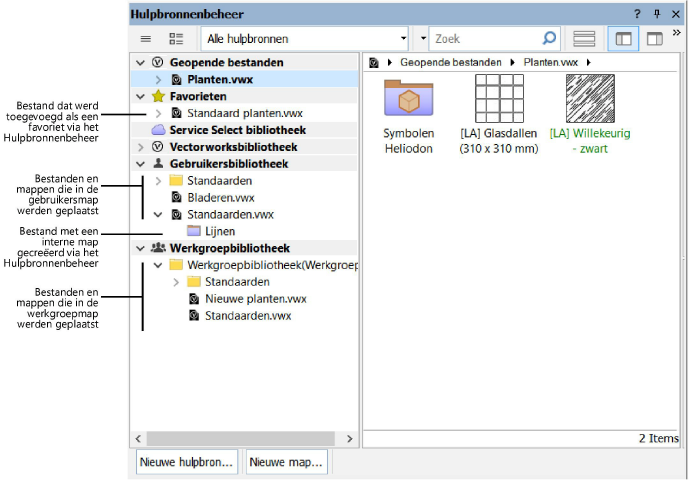Collapse the Favorieten section

tap(140, 96)
